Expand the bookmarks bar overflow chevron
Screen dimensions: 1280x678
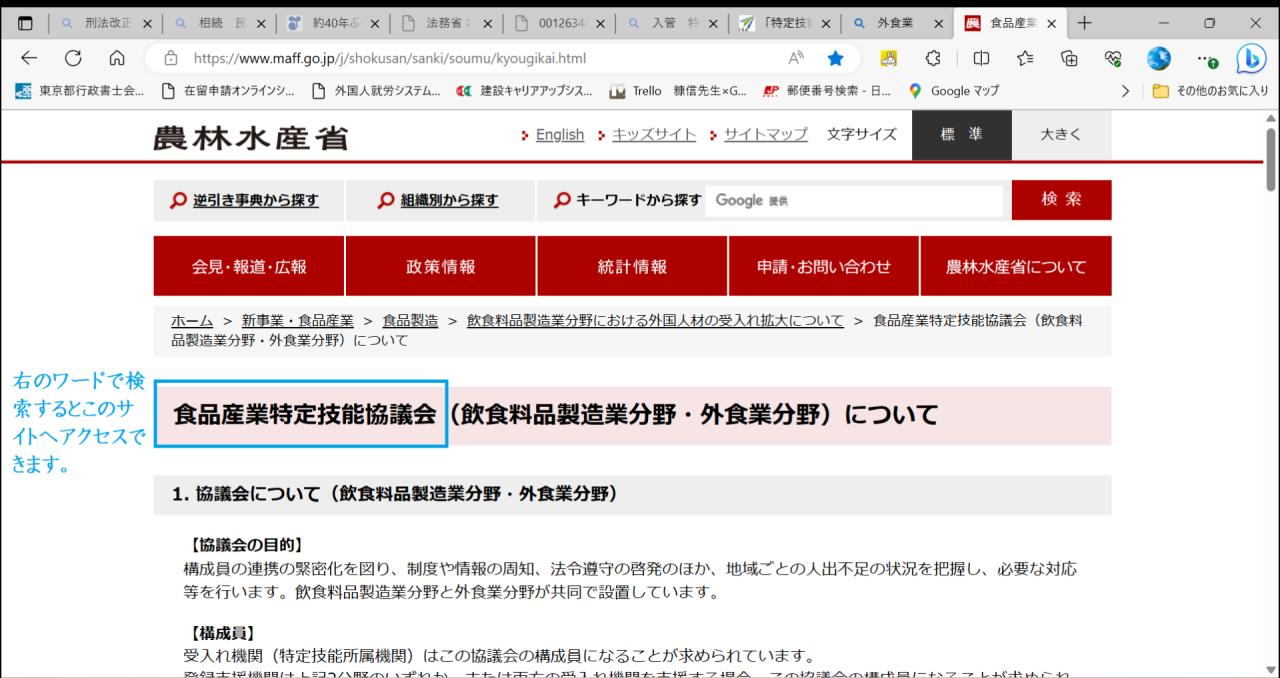click(x=1126, y=91)
